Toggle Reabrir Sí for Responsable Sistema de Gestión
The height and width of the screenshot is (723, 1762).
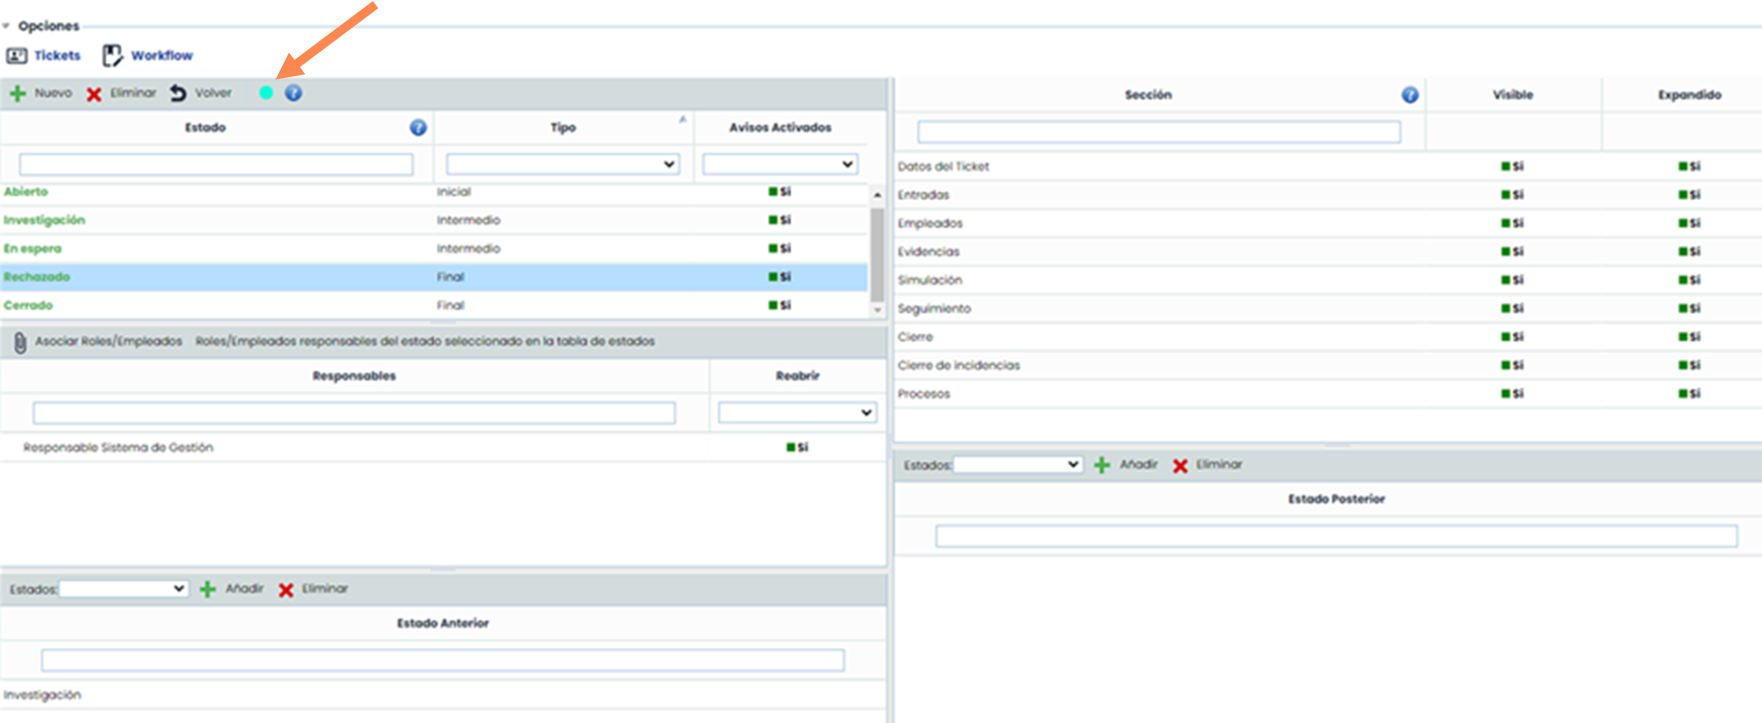pos(797,448)
